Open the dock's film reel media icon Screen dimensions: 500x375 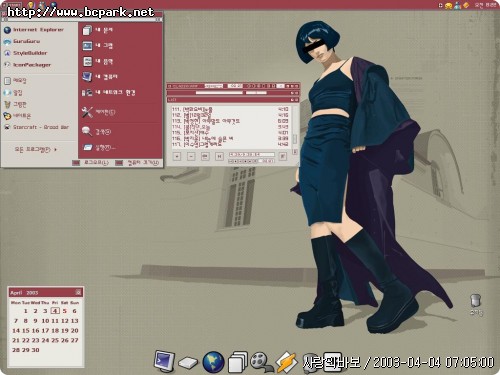[261, 362]
